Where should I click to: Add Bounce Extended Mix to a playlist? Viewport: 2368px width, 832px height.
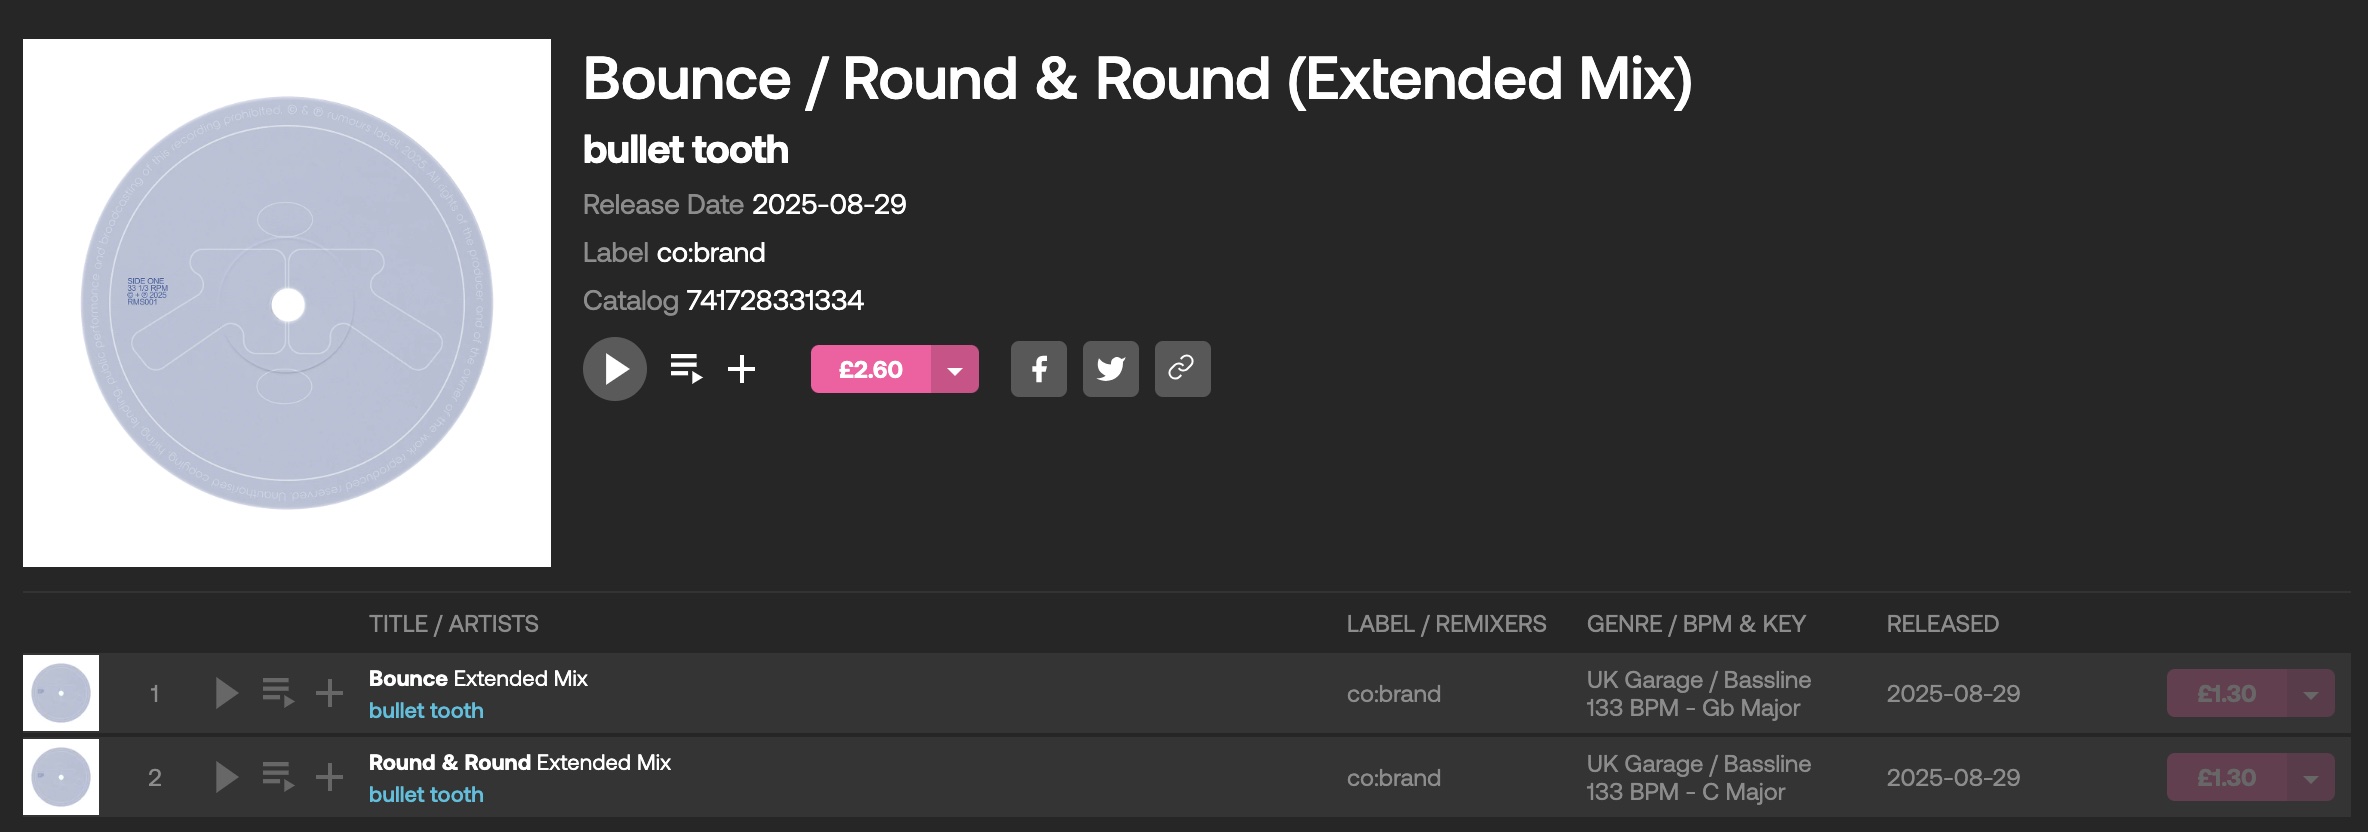coord(329,693)
